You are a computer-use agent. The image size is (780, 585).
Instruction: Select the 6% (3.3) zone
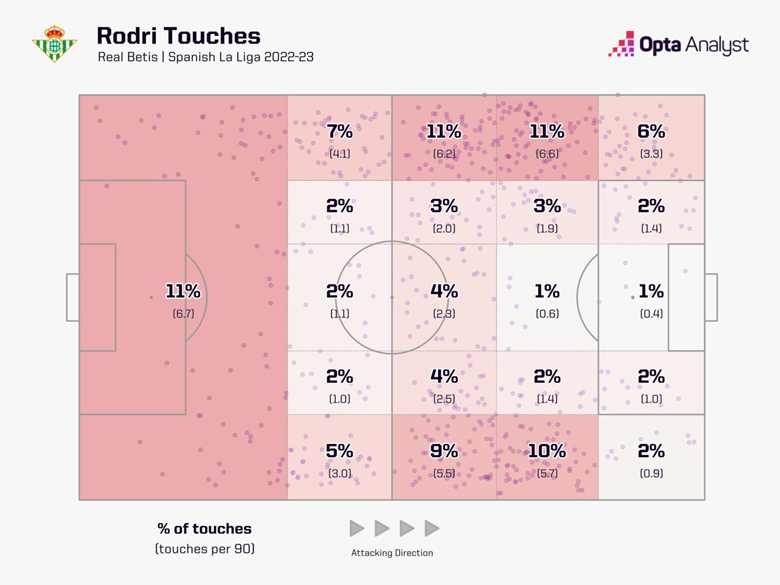(651, 139)
